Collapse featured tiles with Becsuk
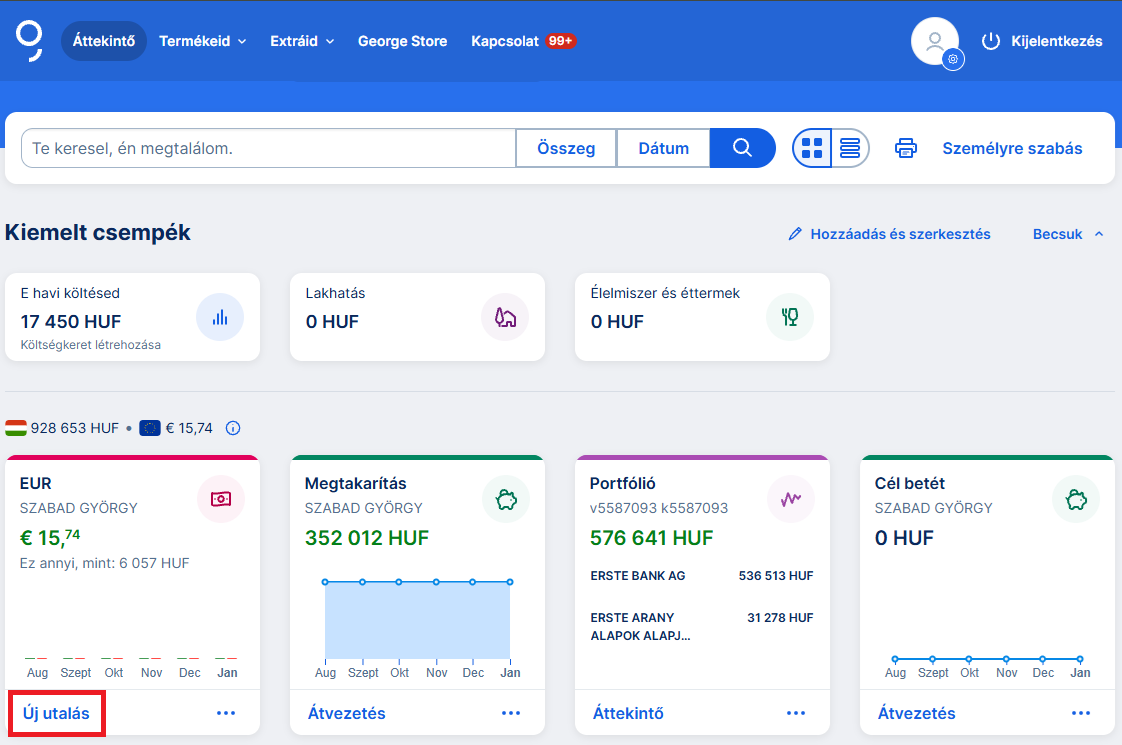This screenshot has width=1122, height=745. pyautogui.click(x=1068, y=234)
